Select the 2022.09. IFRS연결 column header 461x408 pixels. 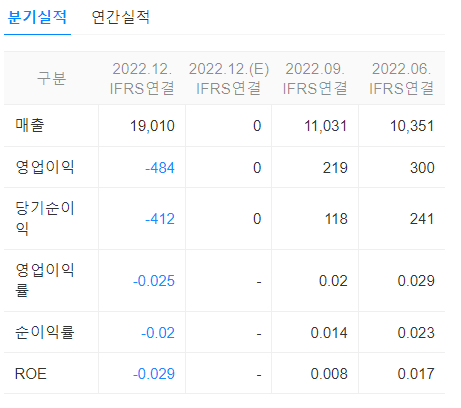click(315, 79)
